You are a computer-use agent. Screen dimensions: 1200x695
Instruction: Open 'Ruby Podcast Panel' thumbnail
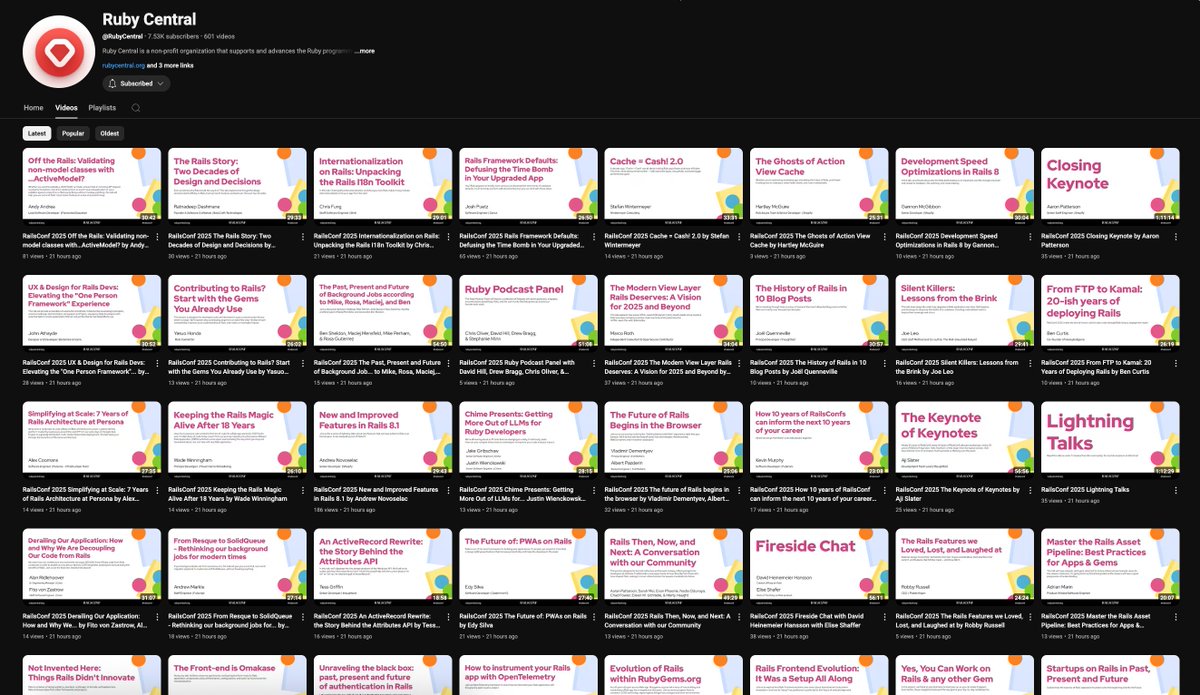point(528,313)
